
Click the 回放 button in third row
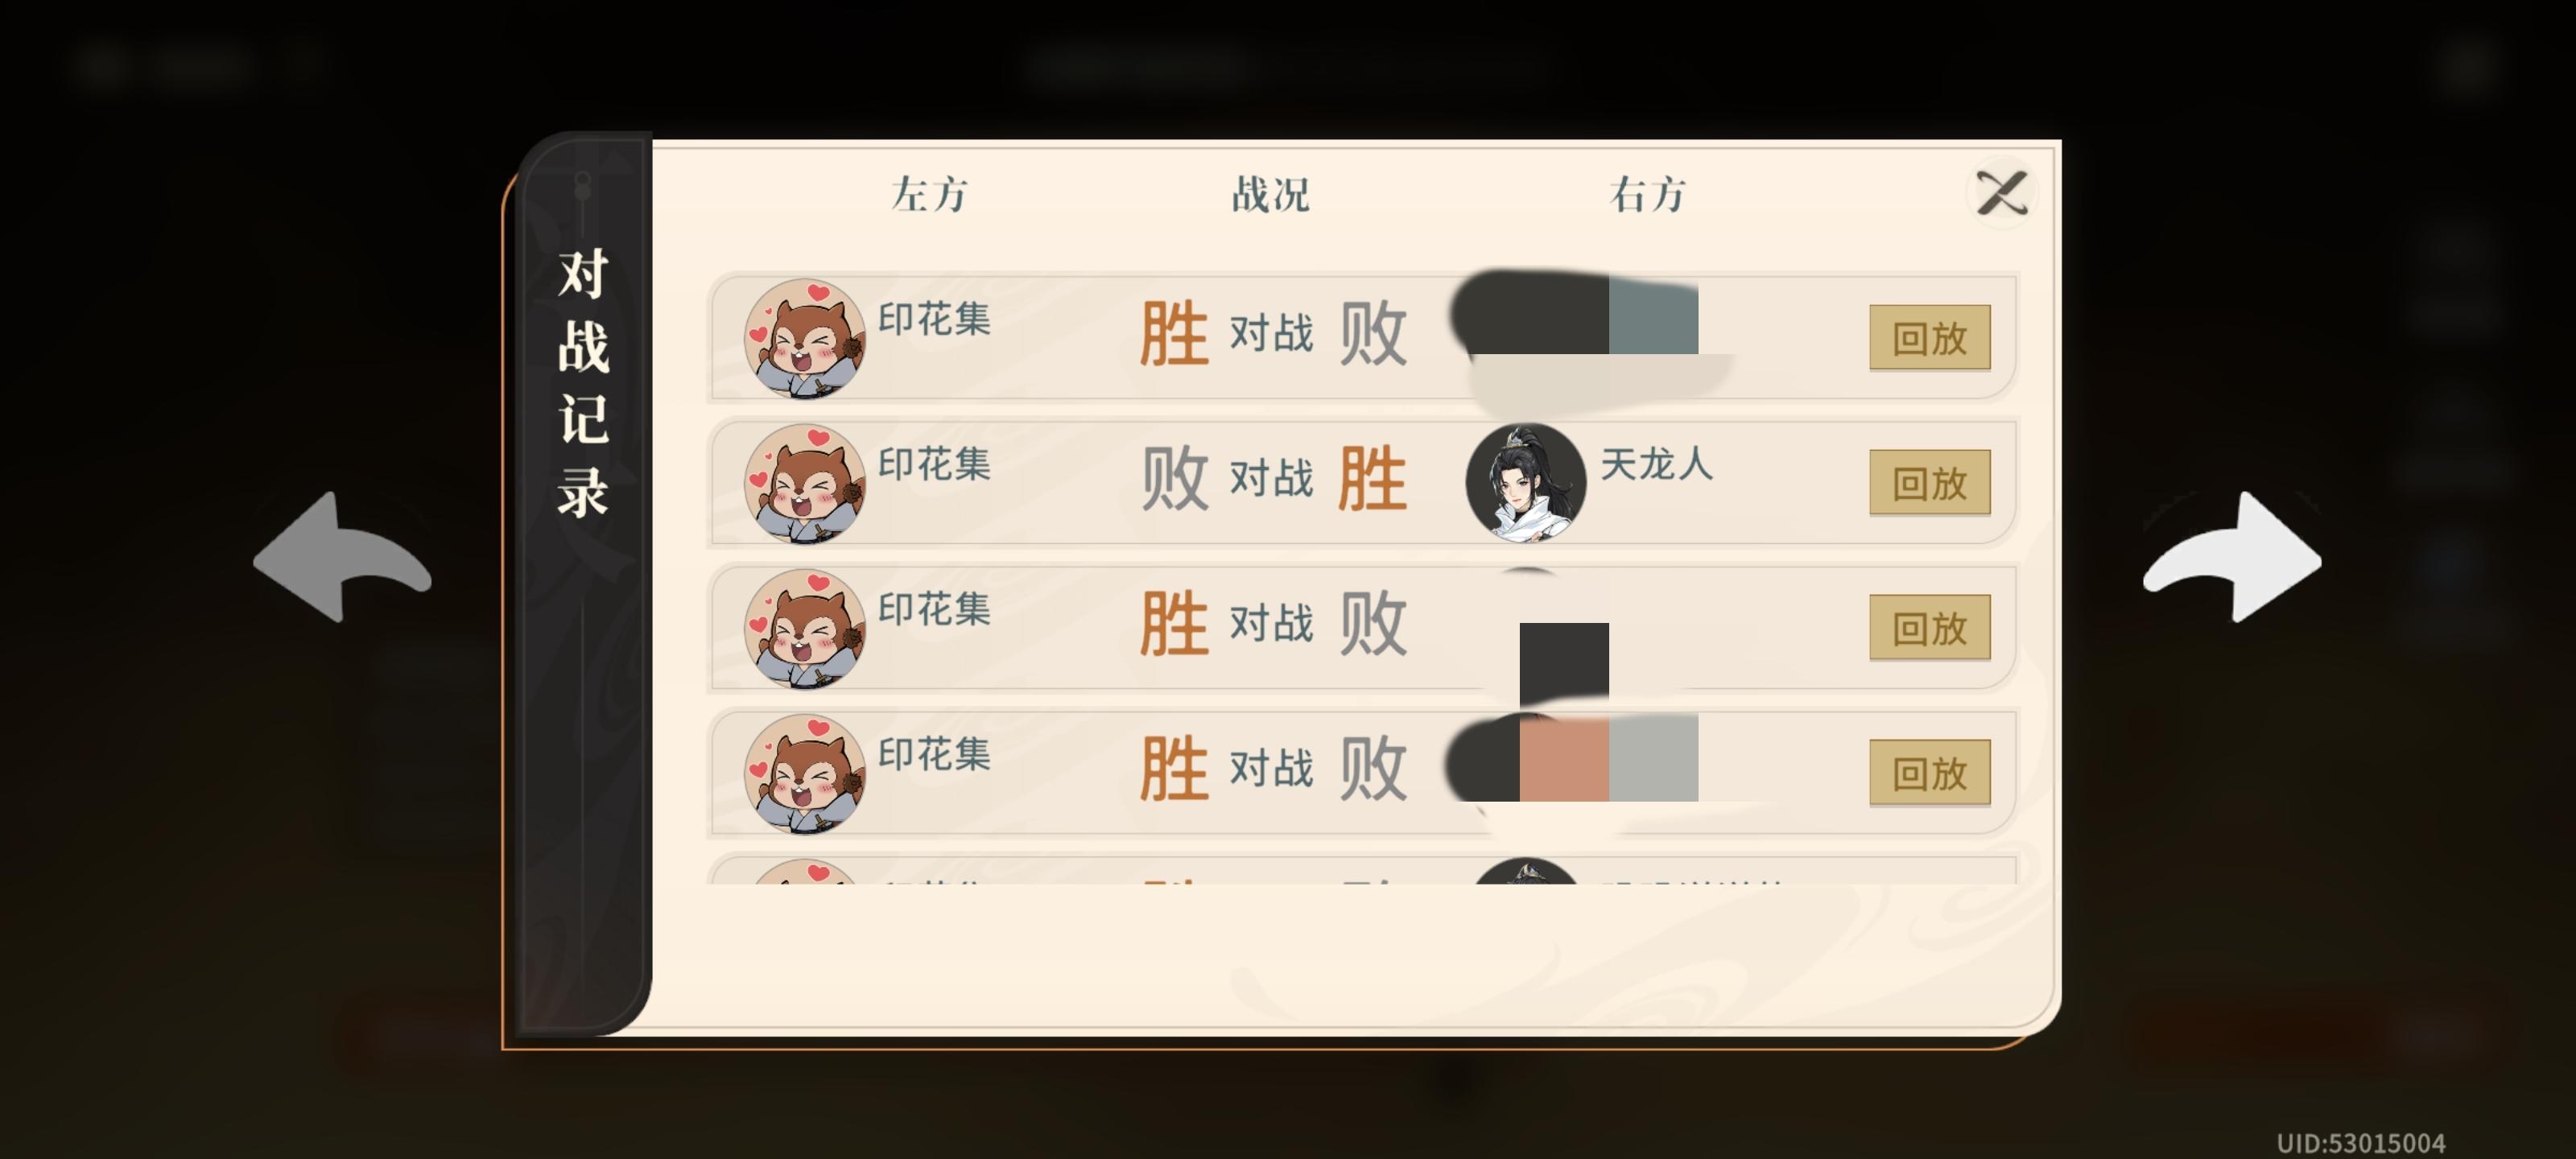pos(1929,628)
